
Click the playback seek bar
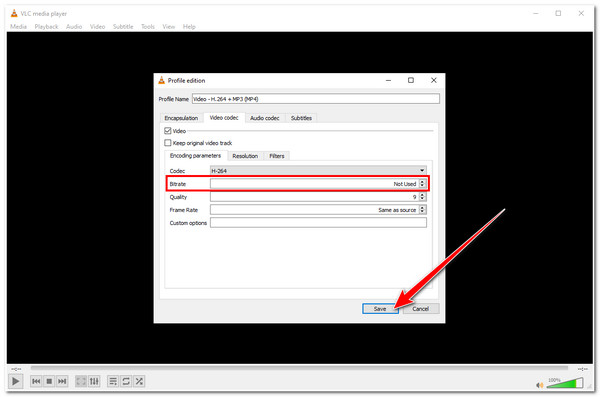point(299,368)
